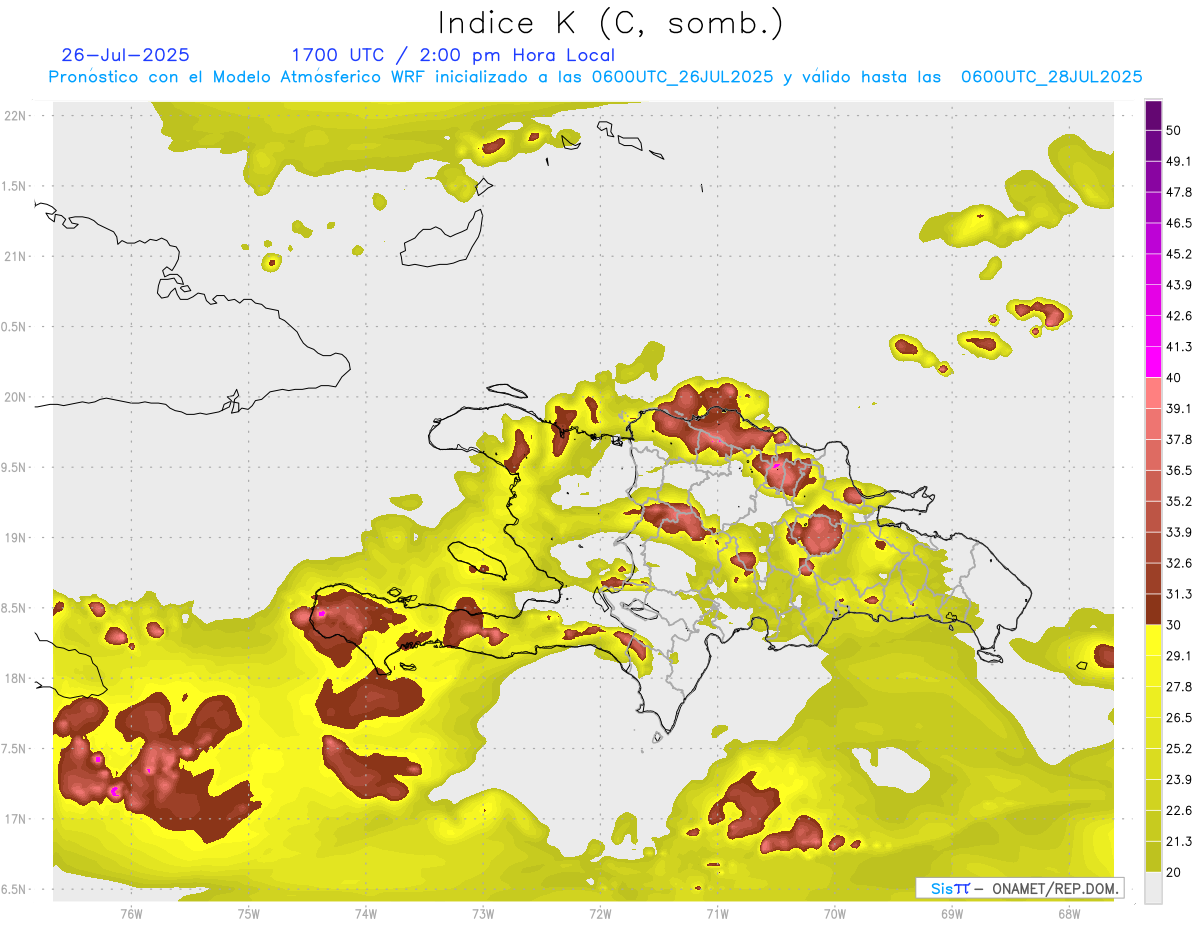This screenshot has height=927, width=1200.
Task: Click the "74W" longitude label
Action: 366,913
